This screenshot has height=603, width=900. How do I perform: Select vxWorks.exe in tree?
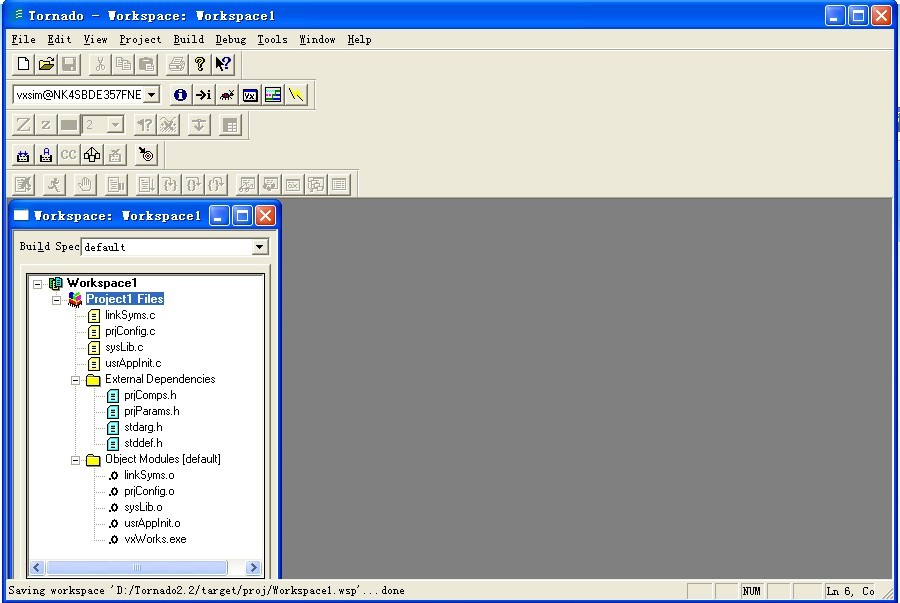(155, 539)
